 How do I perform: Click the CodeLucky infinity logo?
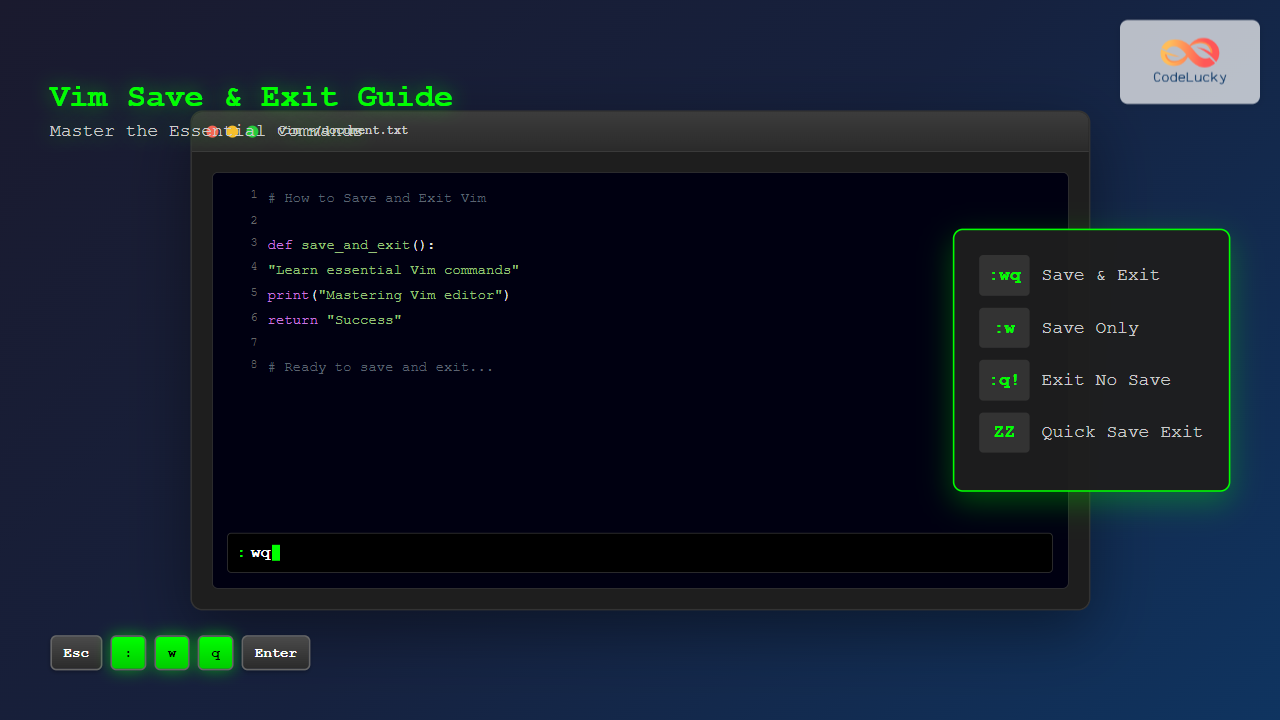(x=1189, y=52)
